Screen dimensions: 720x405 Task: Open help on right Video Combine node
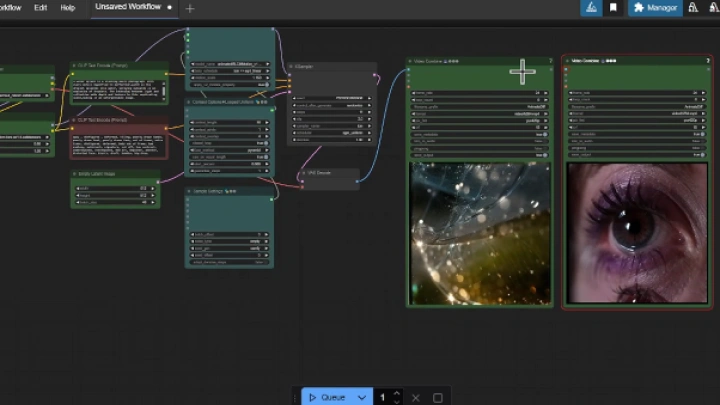[x=708, y=60]
